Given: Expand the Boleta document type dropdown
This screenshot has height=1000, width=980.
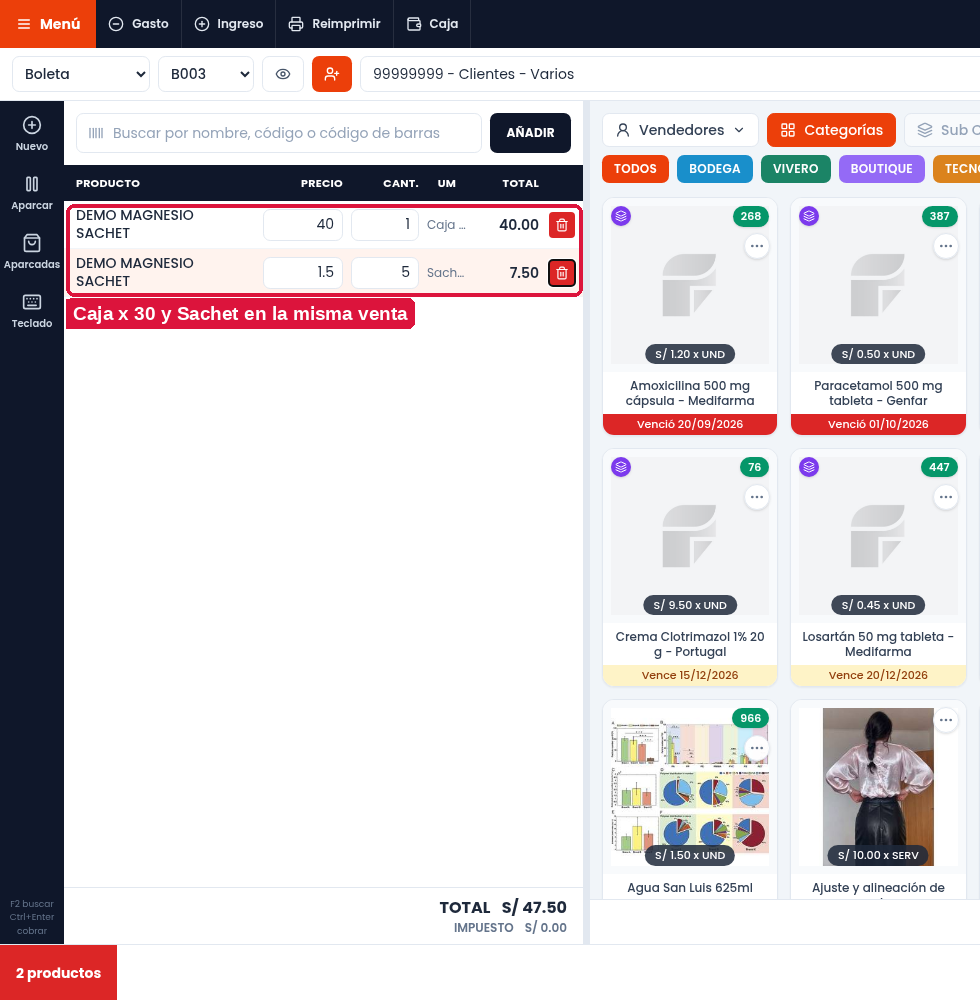Looking at the screenshot, I should pyautogui.click(x=81, y=74).
